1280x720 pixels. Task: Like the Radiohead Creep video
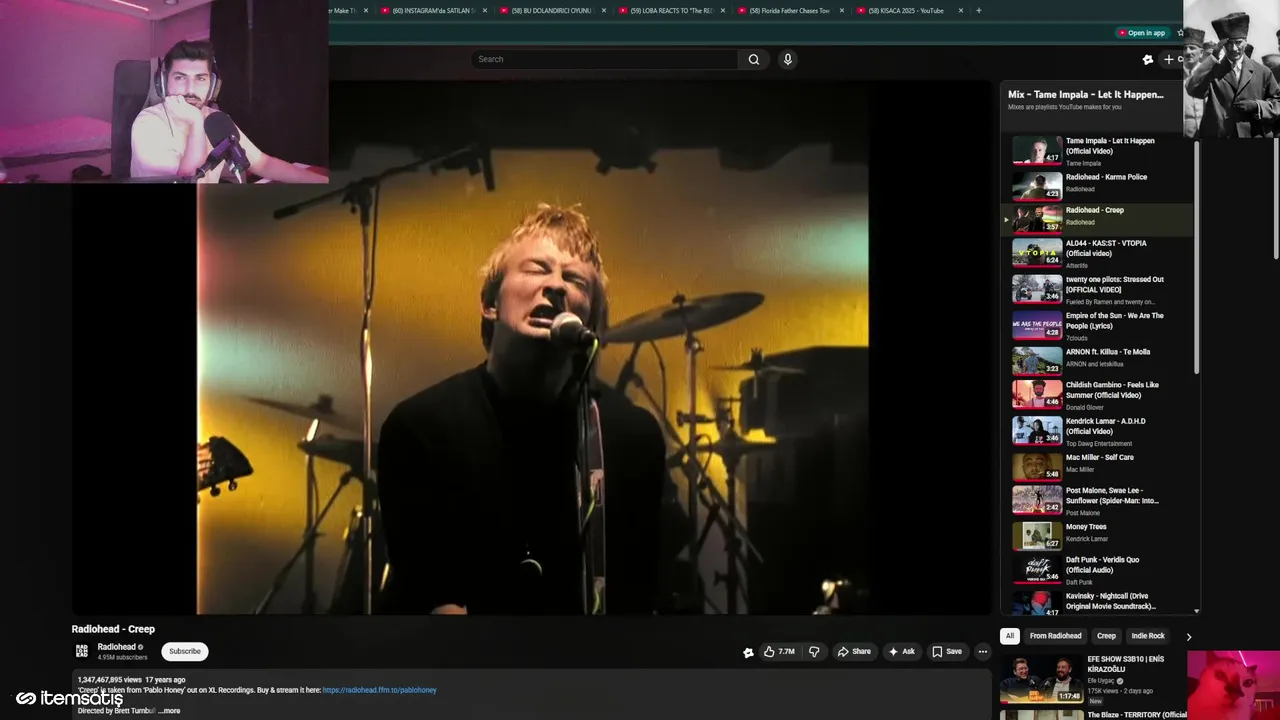(x=780, y=652)
